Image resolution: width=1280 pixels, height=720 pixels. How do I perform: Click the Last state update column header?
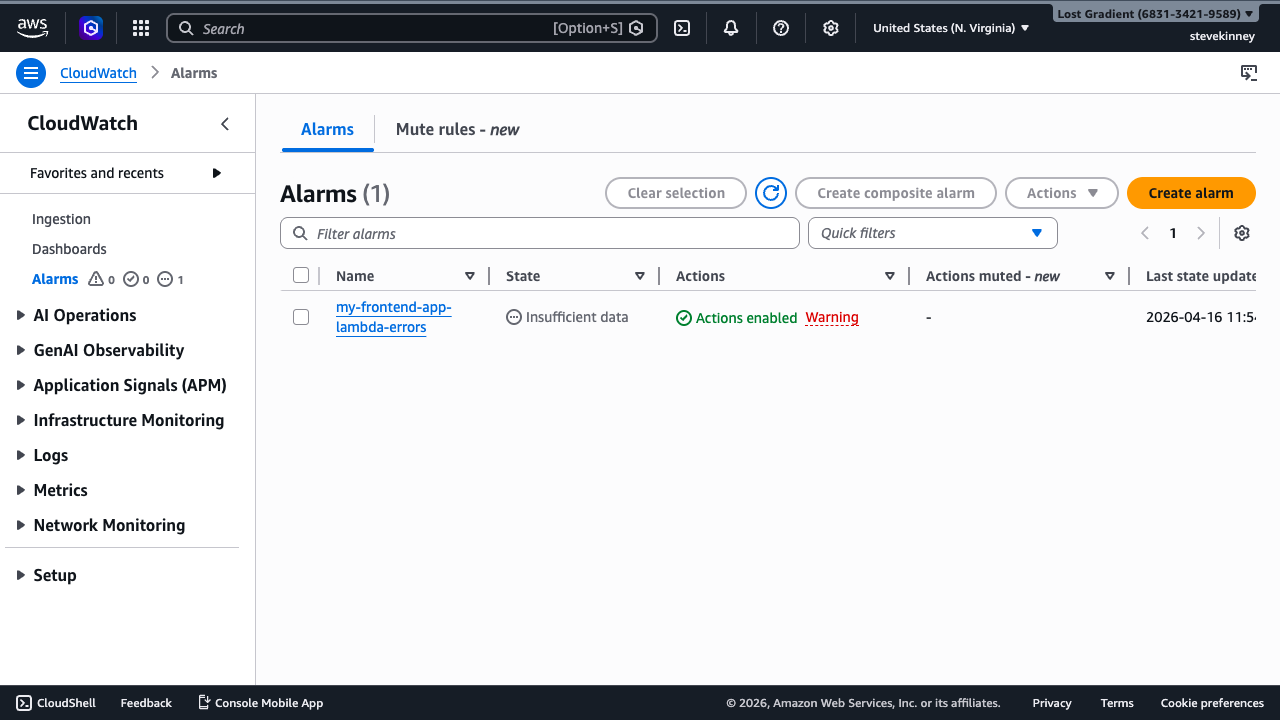(1201, 276)
